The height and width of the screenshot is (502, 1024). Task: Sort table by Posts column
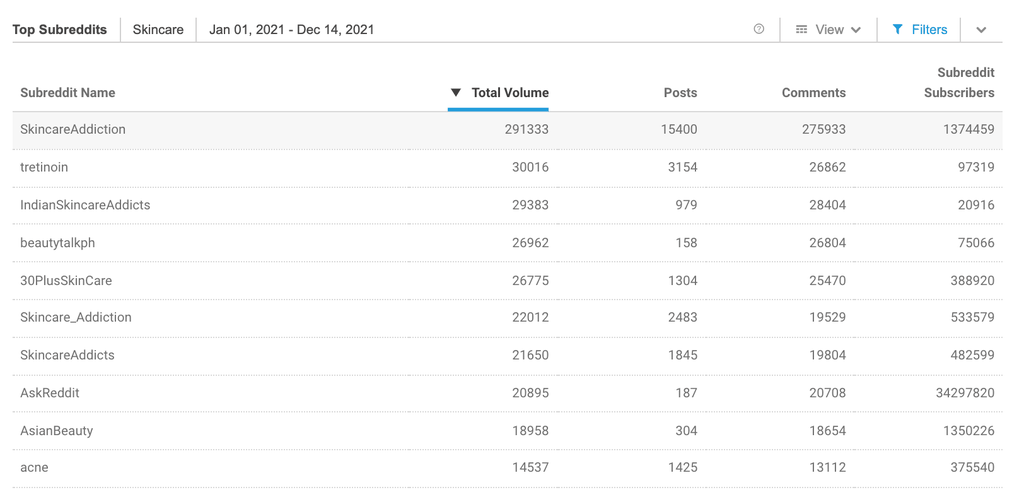point(680,93)
